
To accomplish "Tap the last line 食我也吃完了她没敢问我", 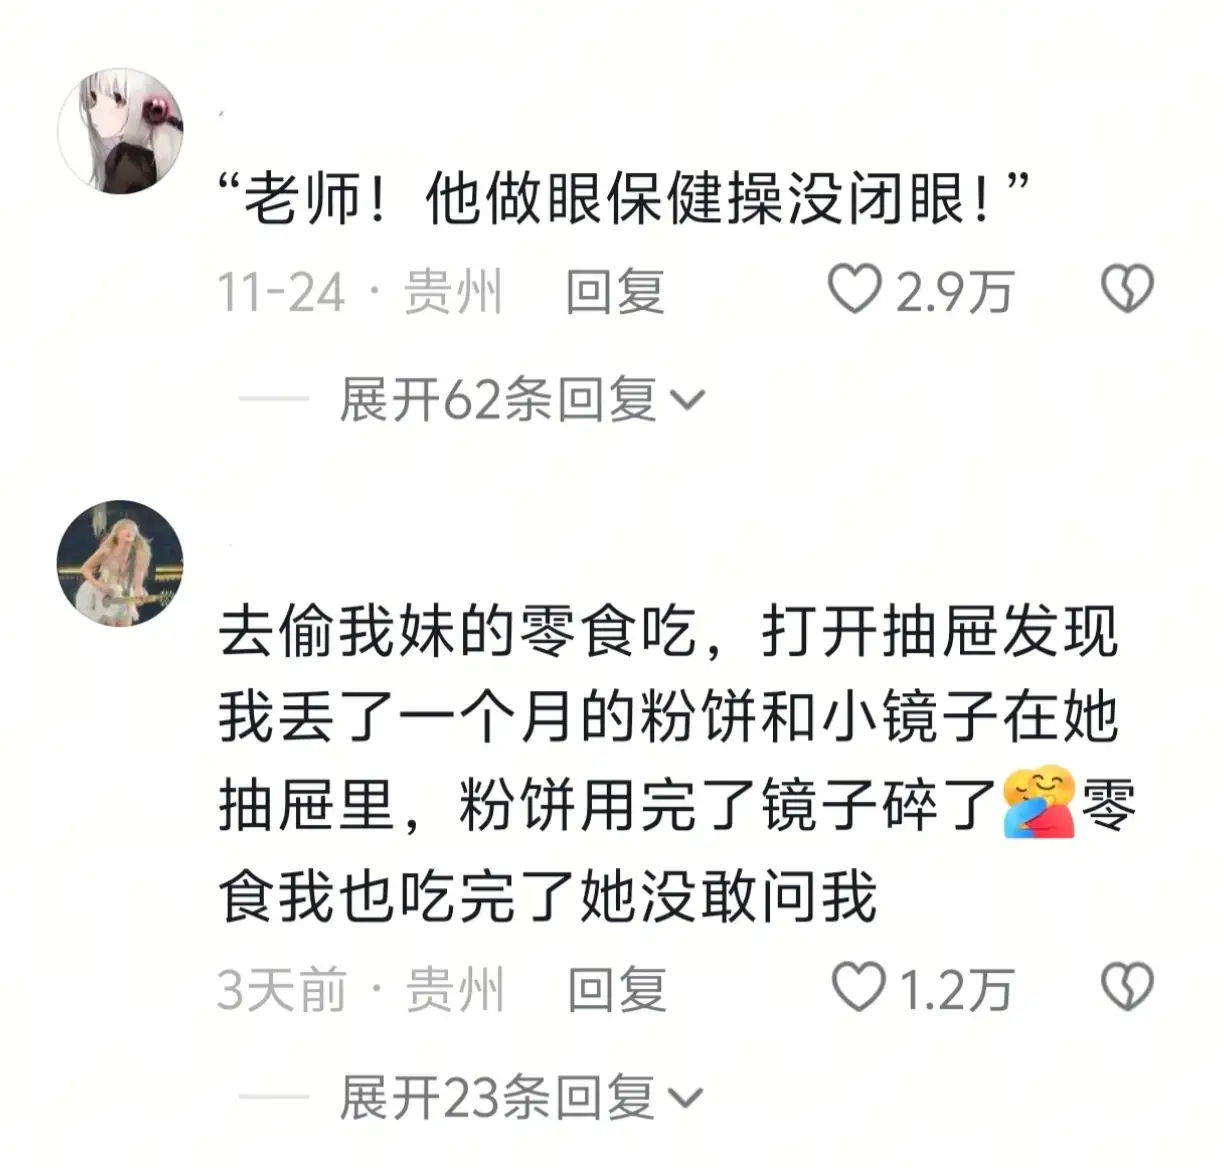I will pyautogui.click(x=548, y=895).
